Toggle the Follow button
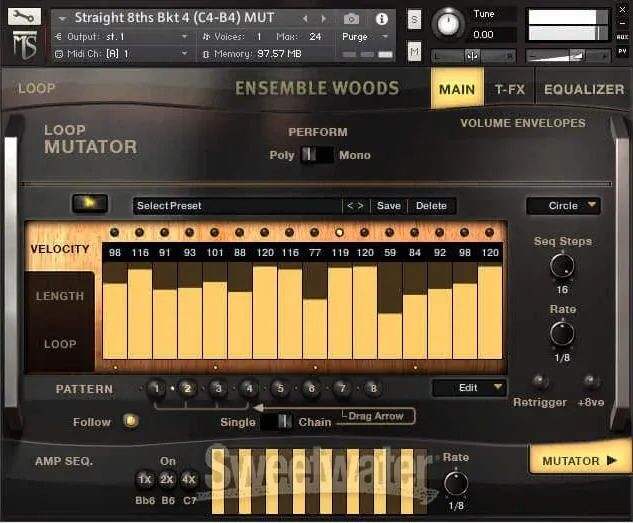 130,421
